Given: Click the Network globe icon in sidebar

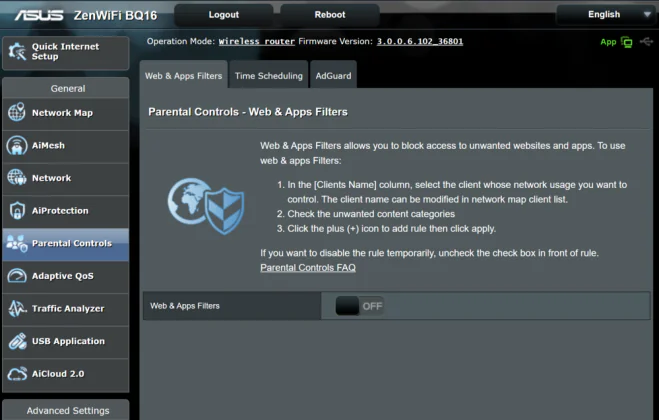Looking at the screenshot, I should click(17, 177).
